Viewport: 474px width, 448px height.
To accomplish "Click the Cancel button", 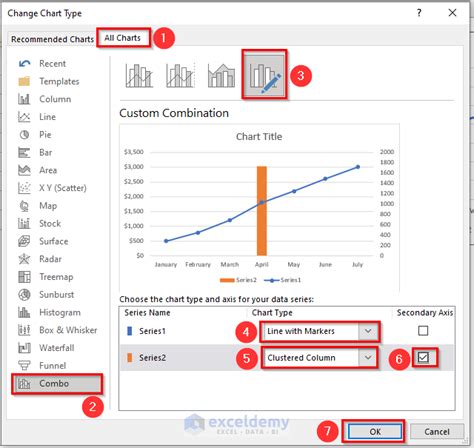I will point(437,432).
